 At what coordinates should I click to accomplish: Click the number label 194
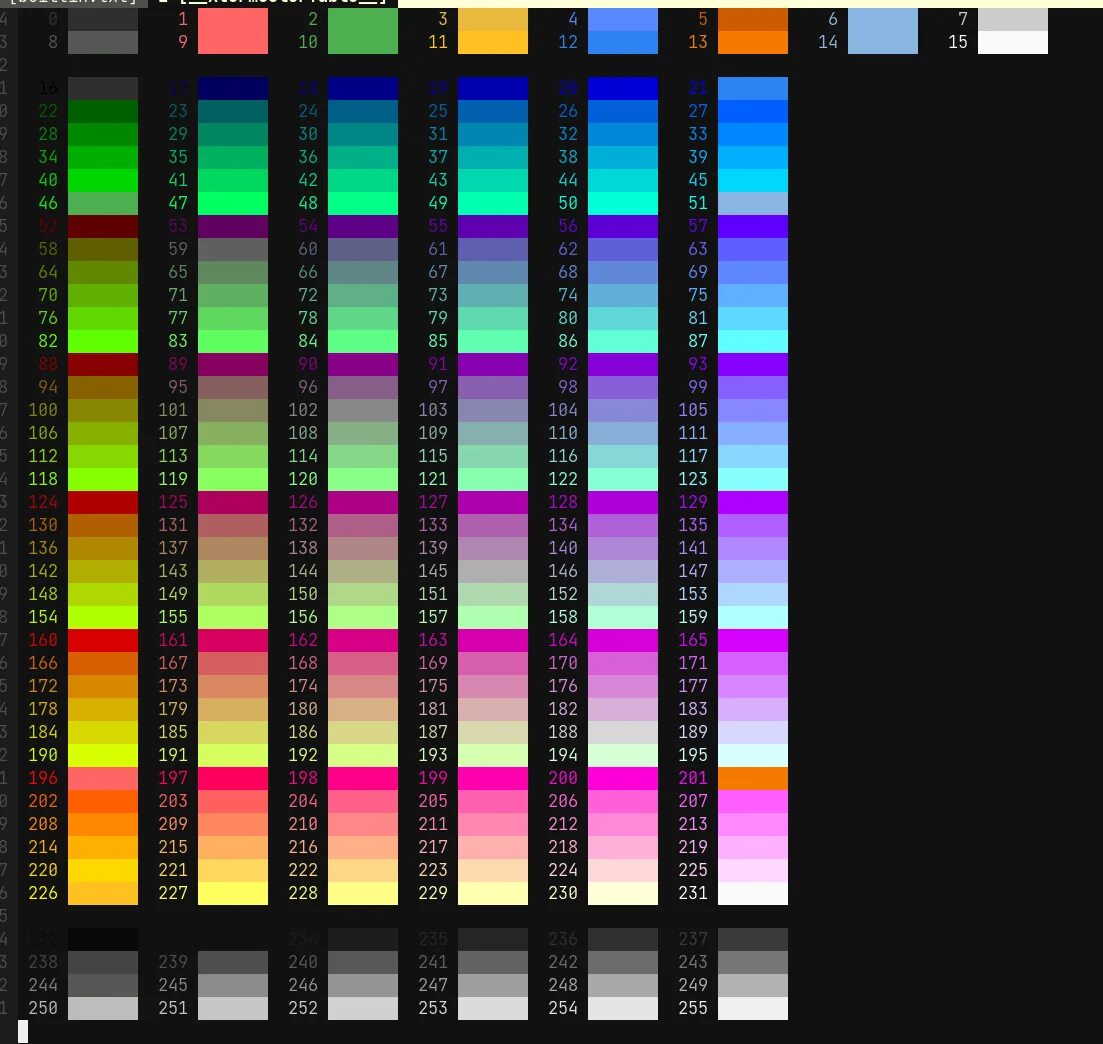point(563,755)
